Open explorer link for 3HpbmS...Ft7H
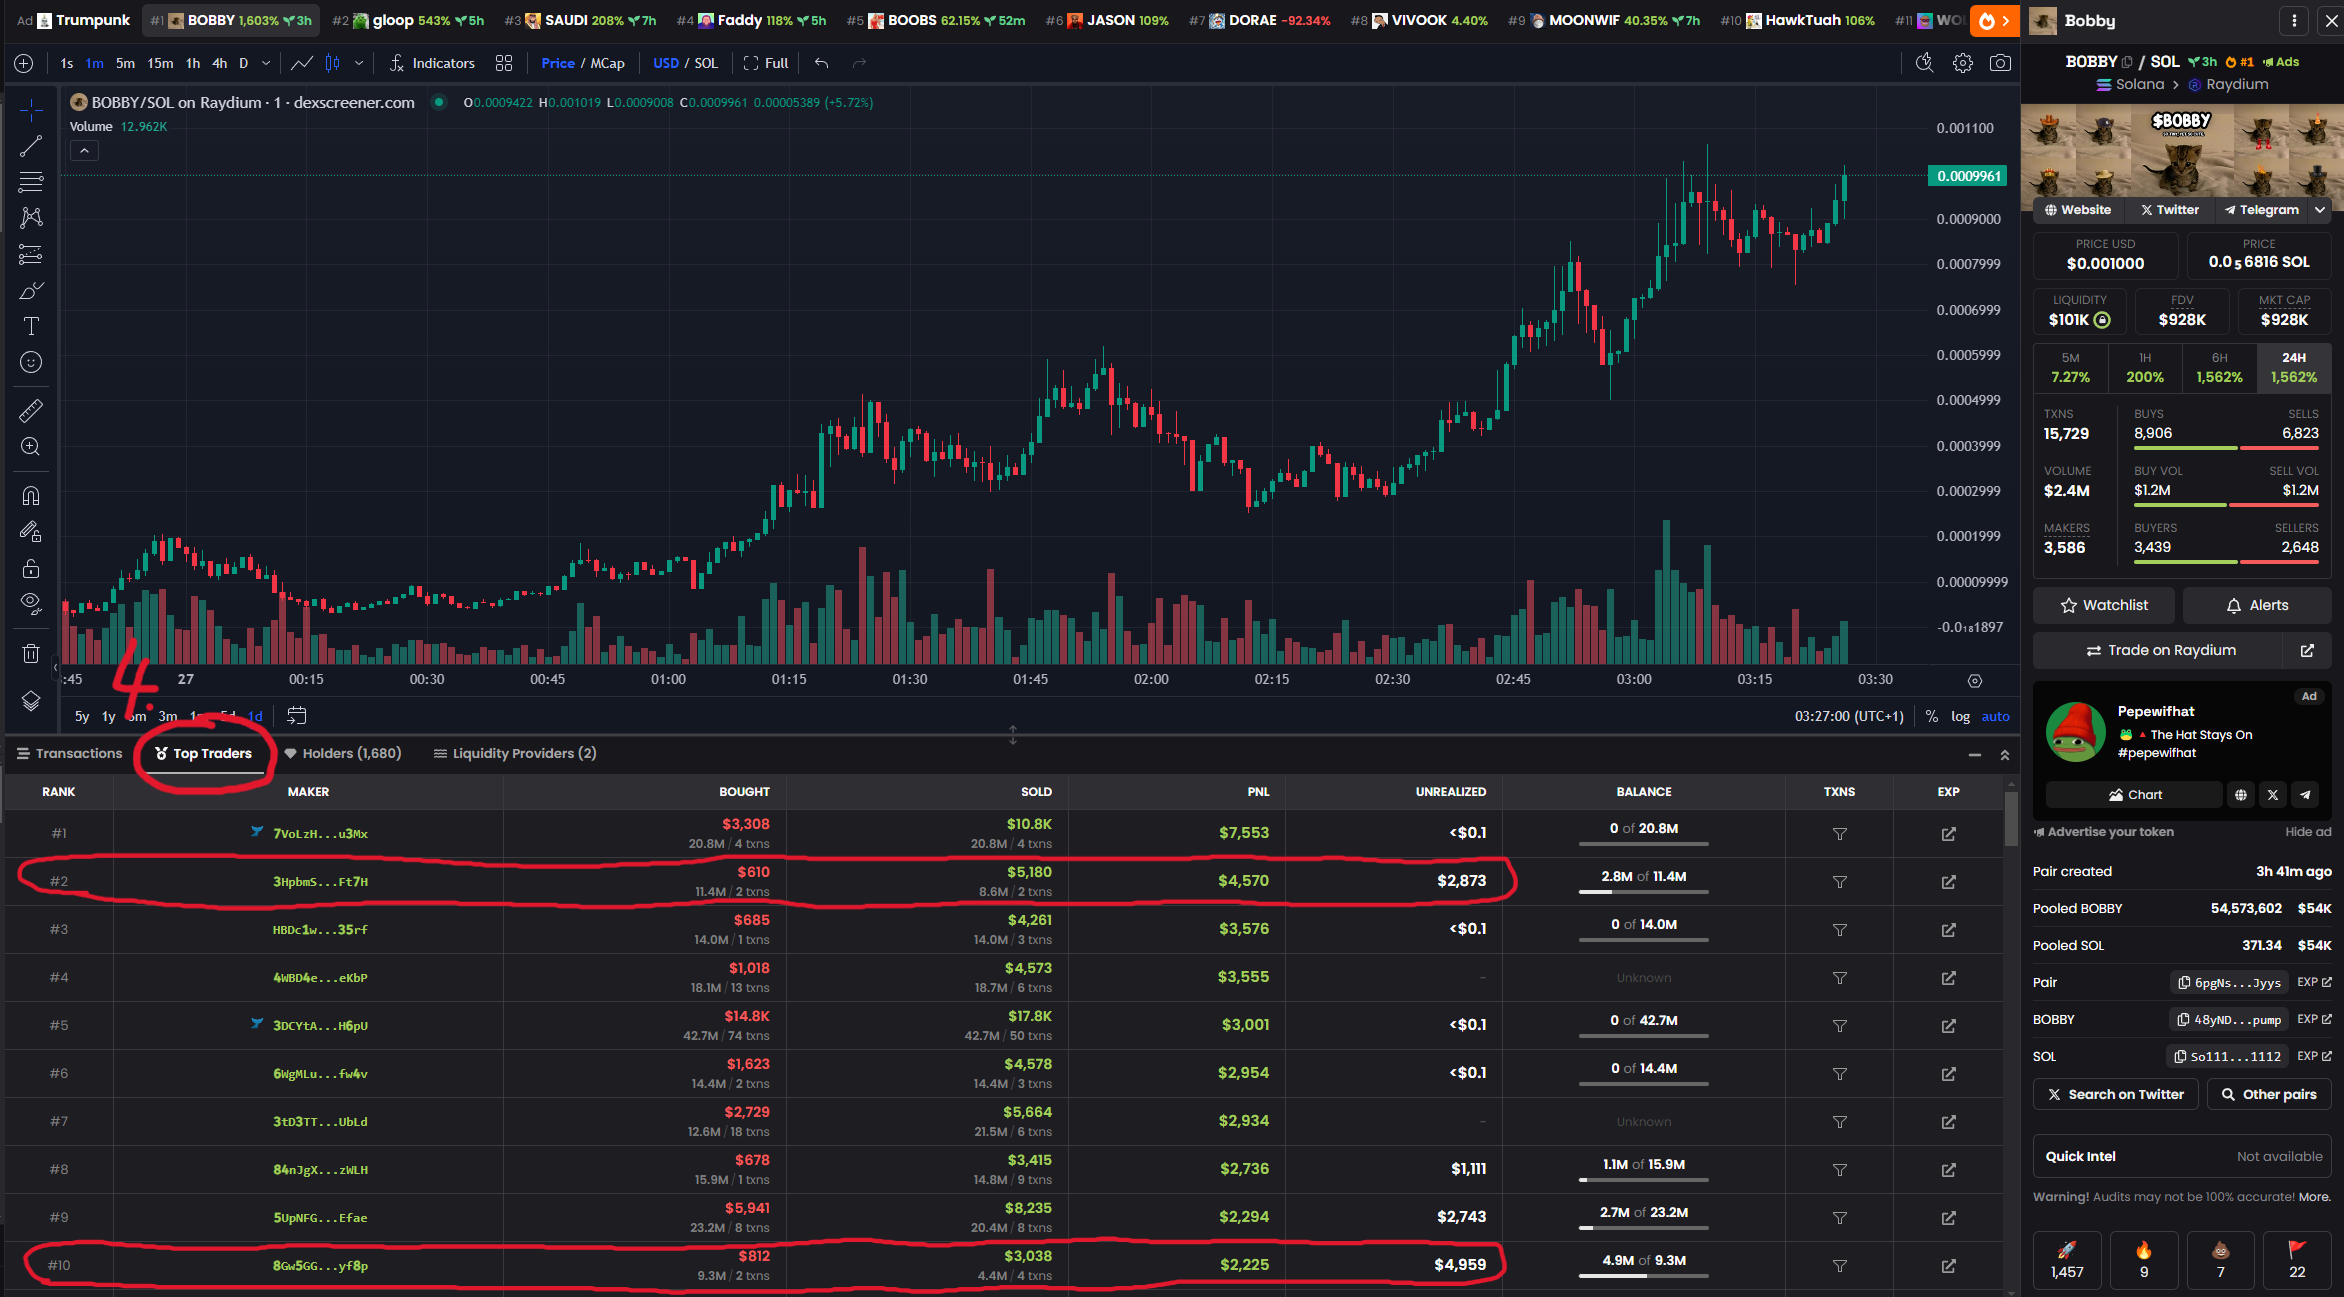 (x=1948, y=882)
